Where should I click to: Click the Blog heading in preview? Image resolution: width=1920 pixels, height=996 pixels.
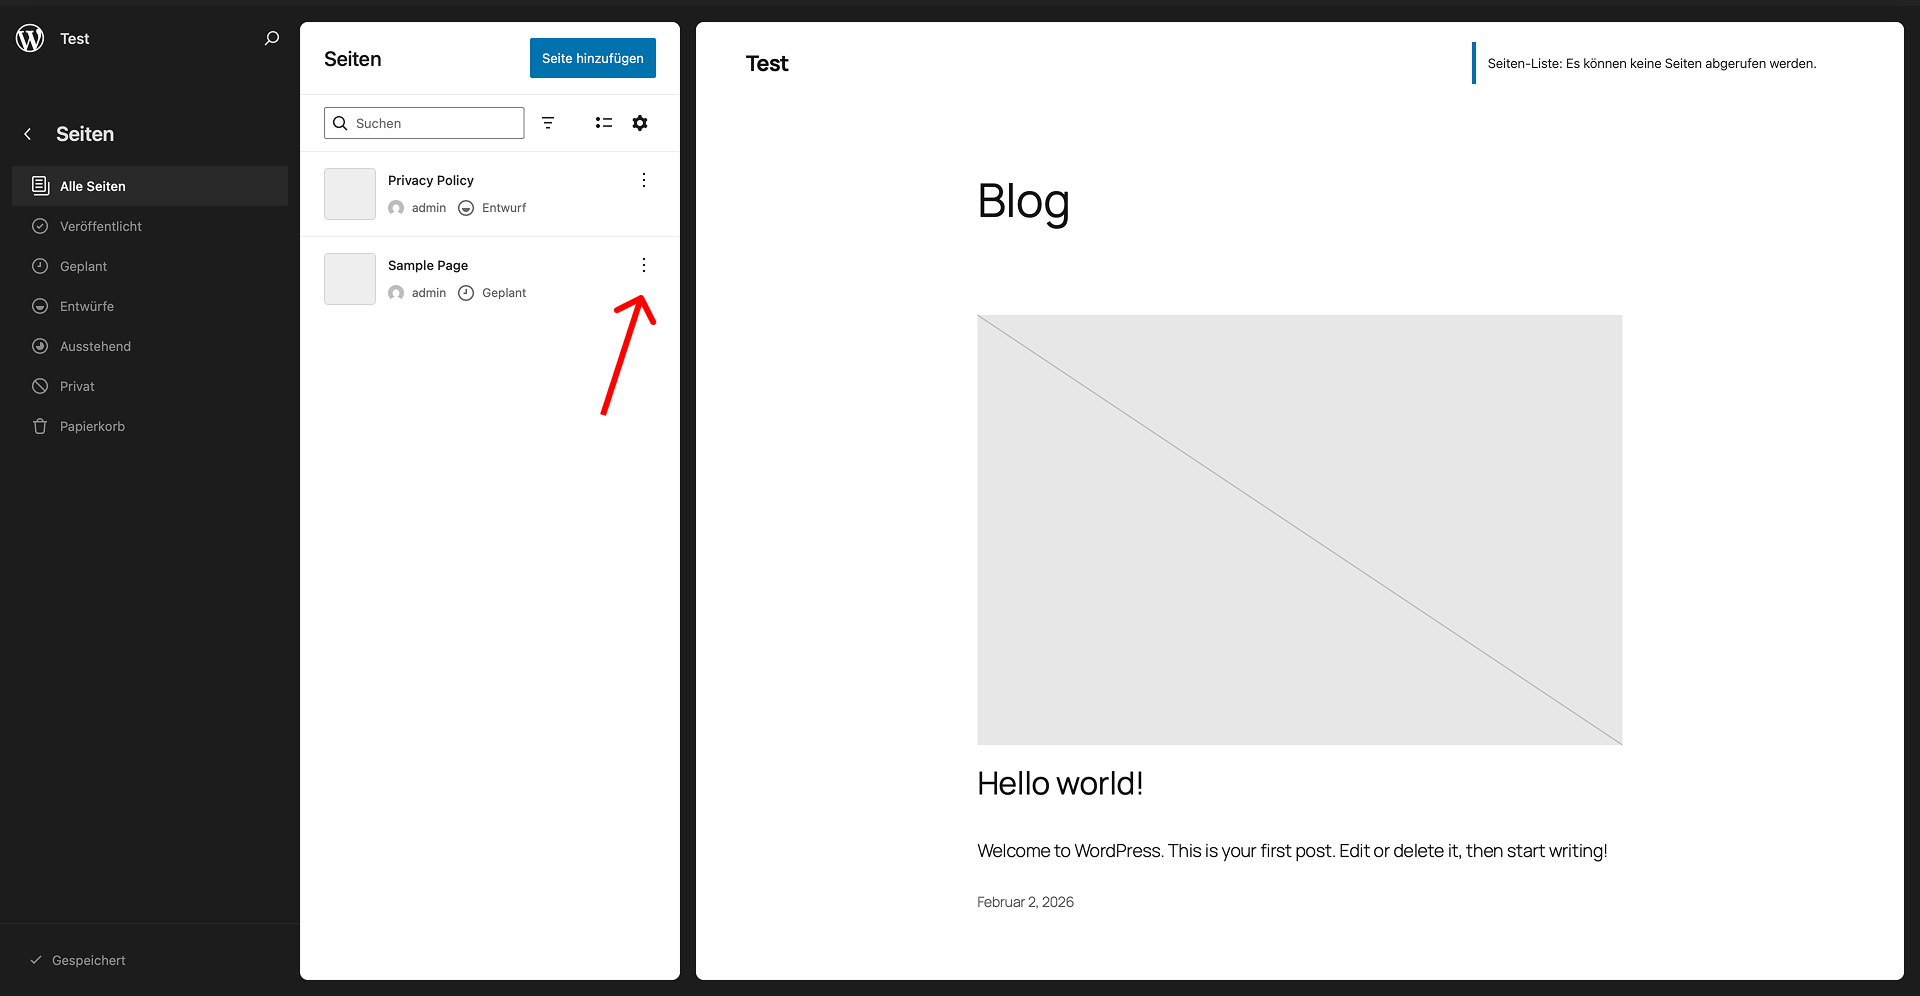(1023, 202)
